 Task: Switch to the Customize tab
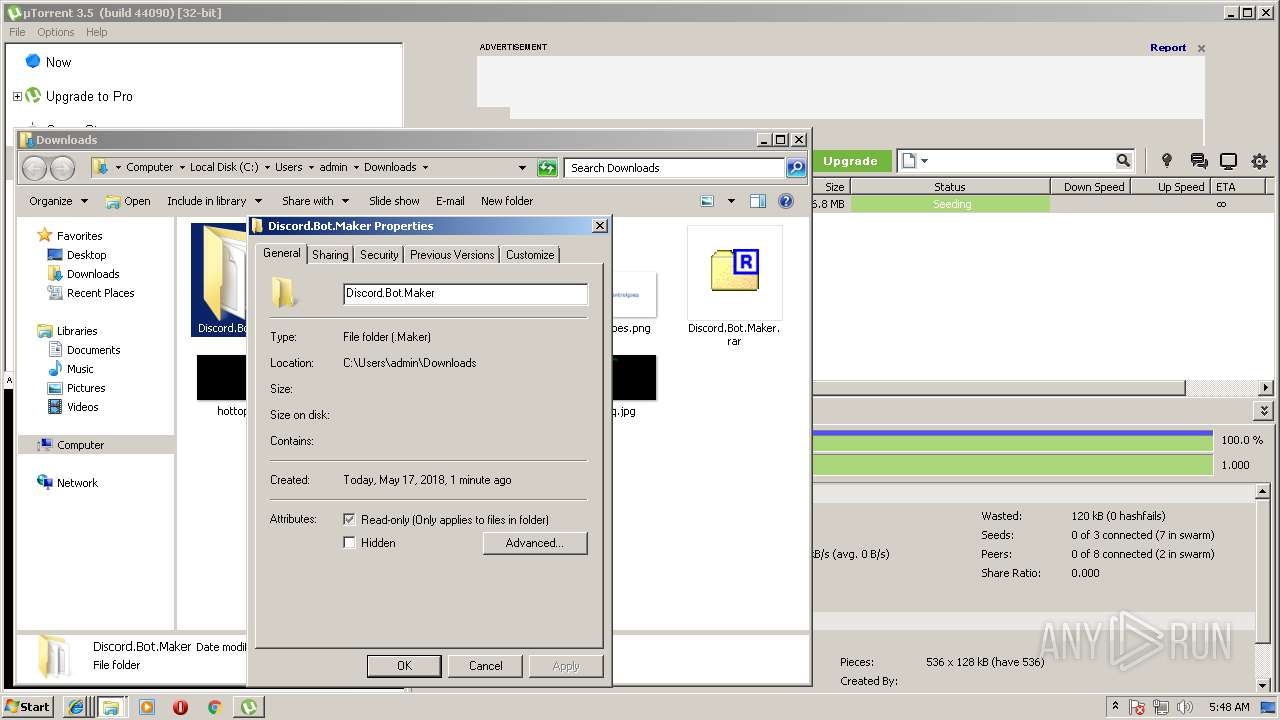click(530, 255)
